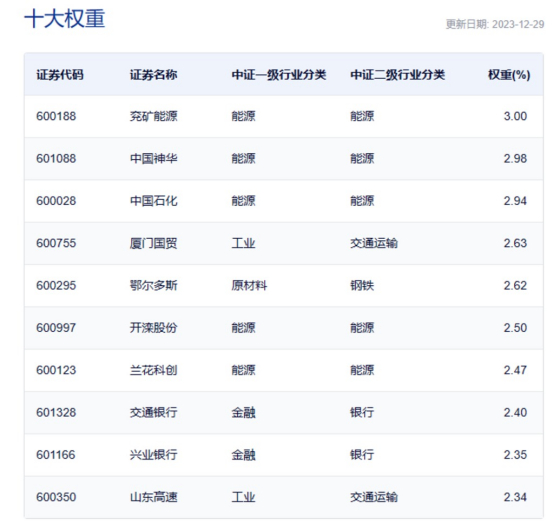The height and width of the screenshot is (525, 554).
Task: Select stock code 600123
Action: [56, 370]
